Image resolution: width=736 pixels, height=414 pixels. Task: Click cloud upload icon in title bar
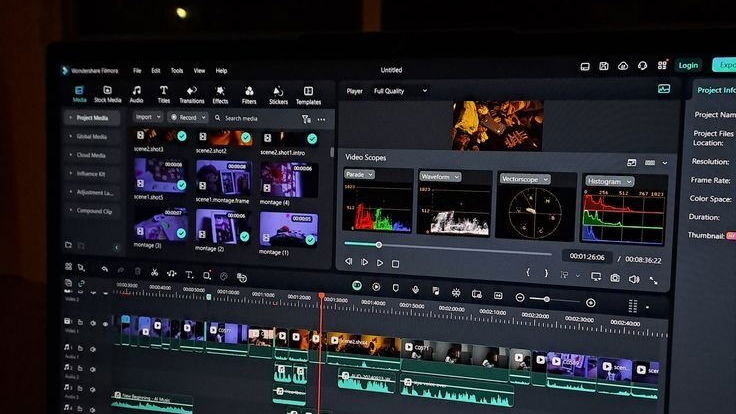click(623, 66)
